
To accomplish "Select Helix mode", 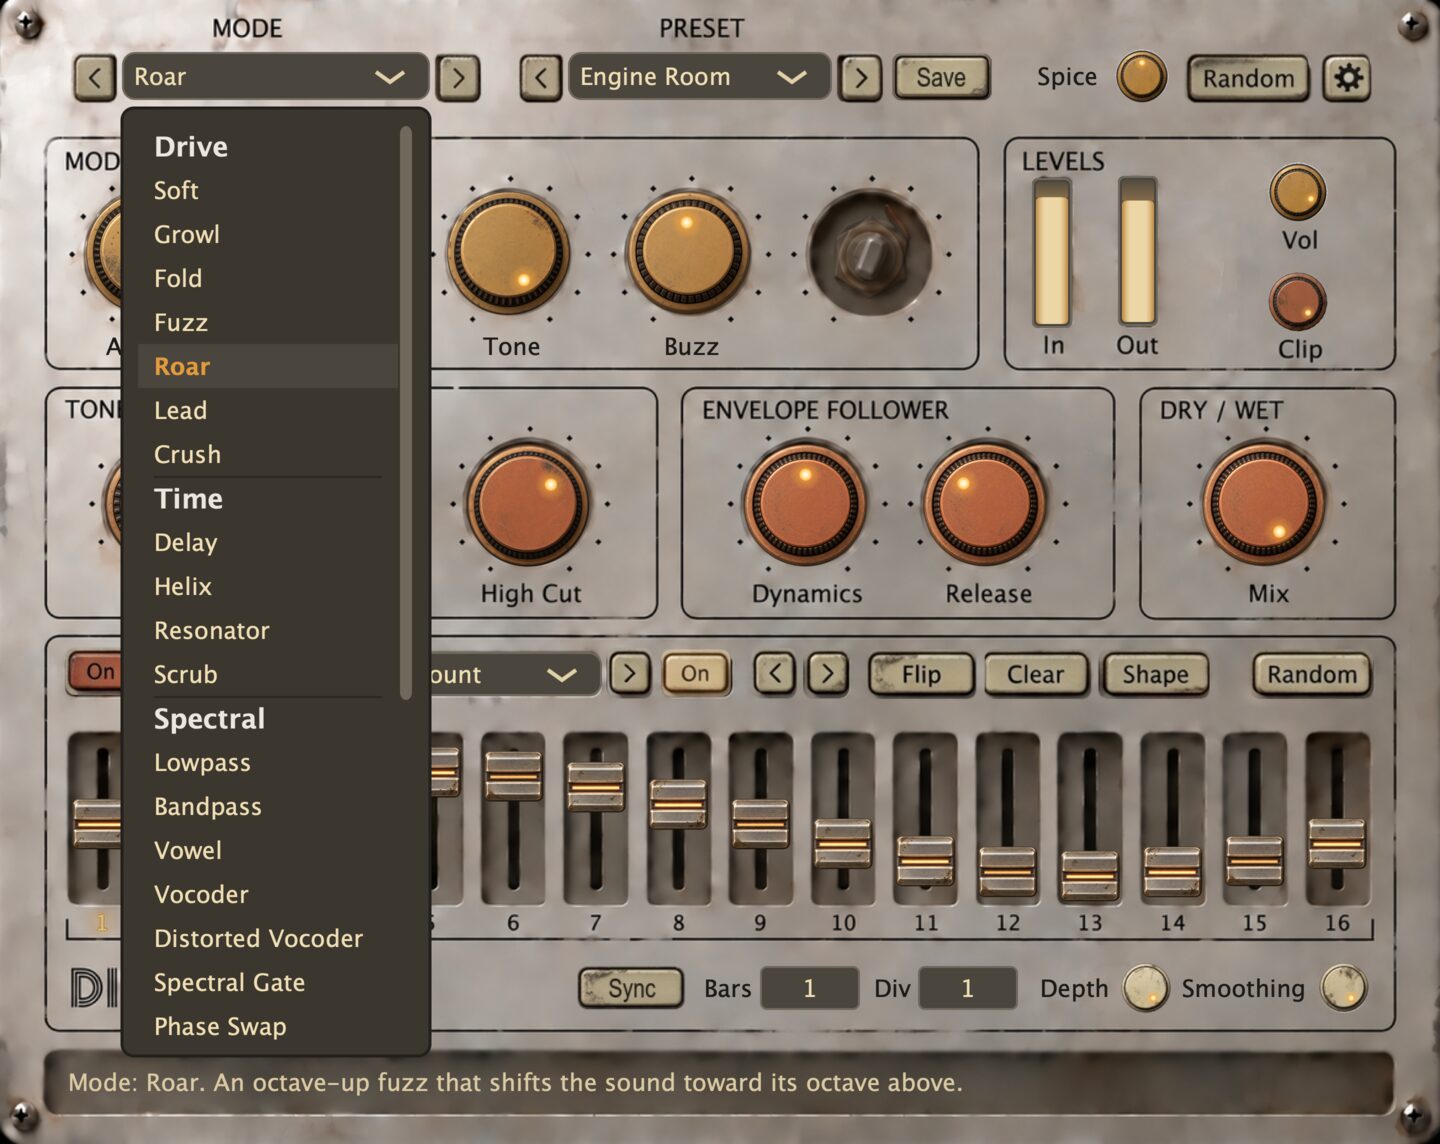I will tap(268, 586).
